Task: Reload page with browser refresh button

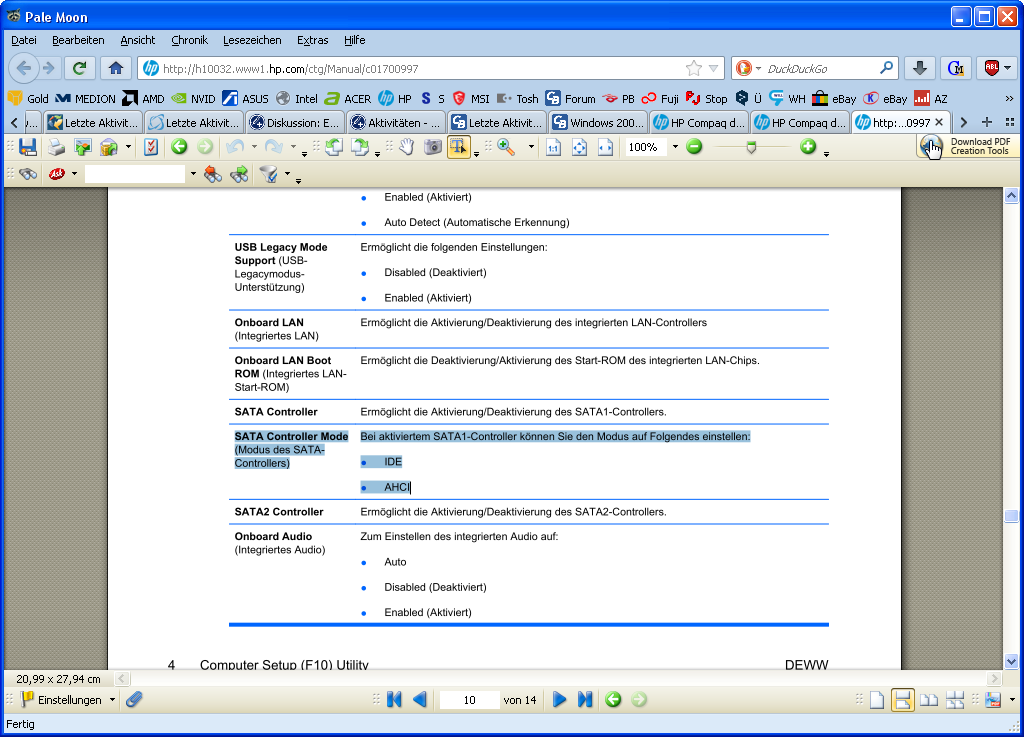Action: click(x=80, y=68)
